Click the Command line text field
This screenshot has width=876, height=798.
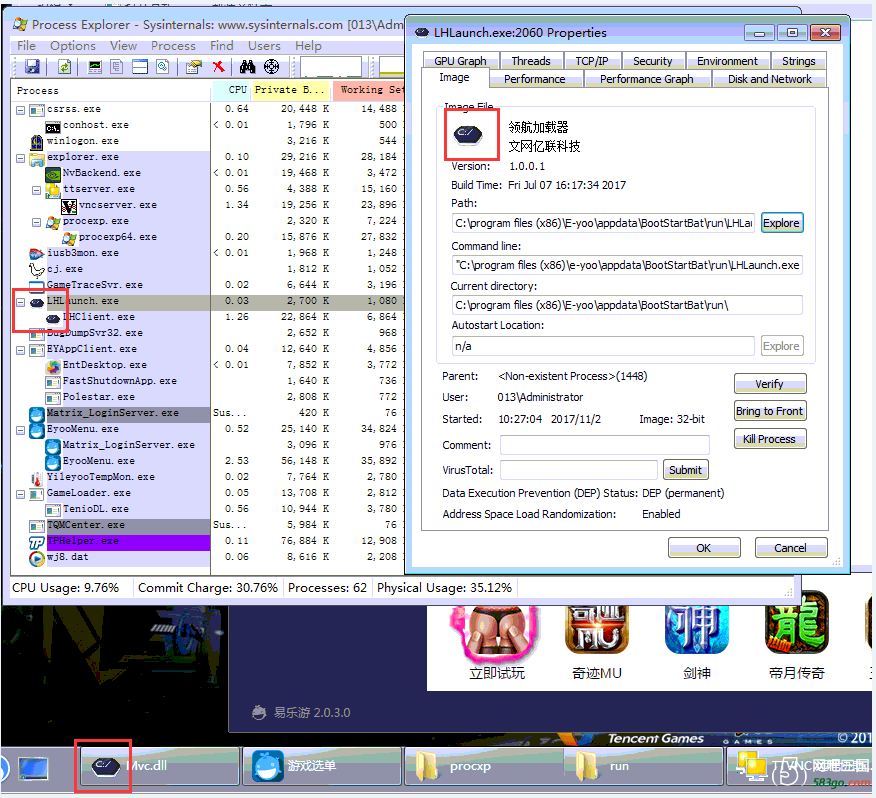click(x=627, y=265)
